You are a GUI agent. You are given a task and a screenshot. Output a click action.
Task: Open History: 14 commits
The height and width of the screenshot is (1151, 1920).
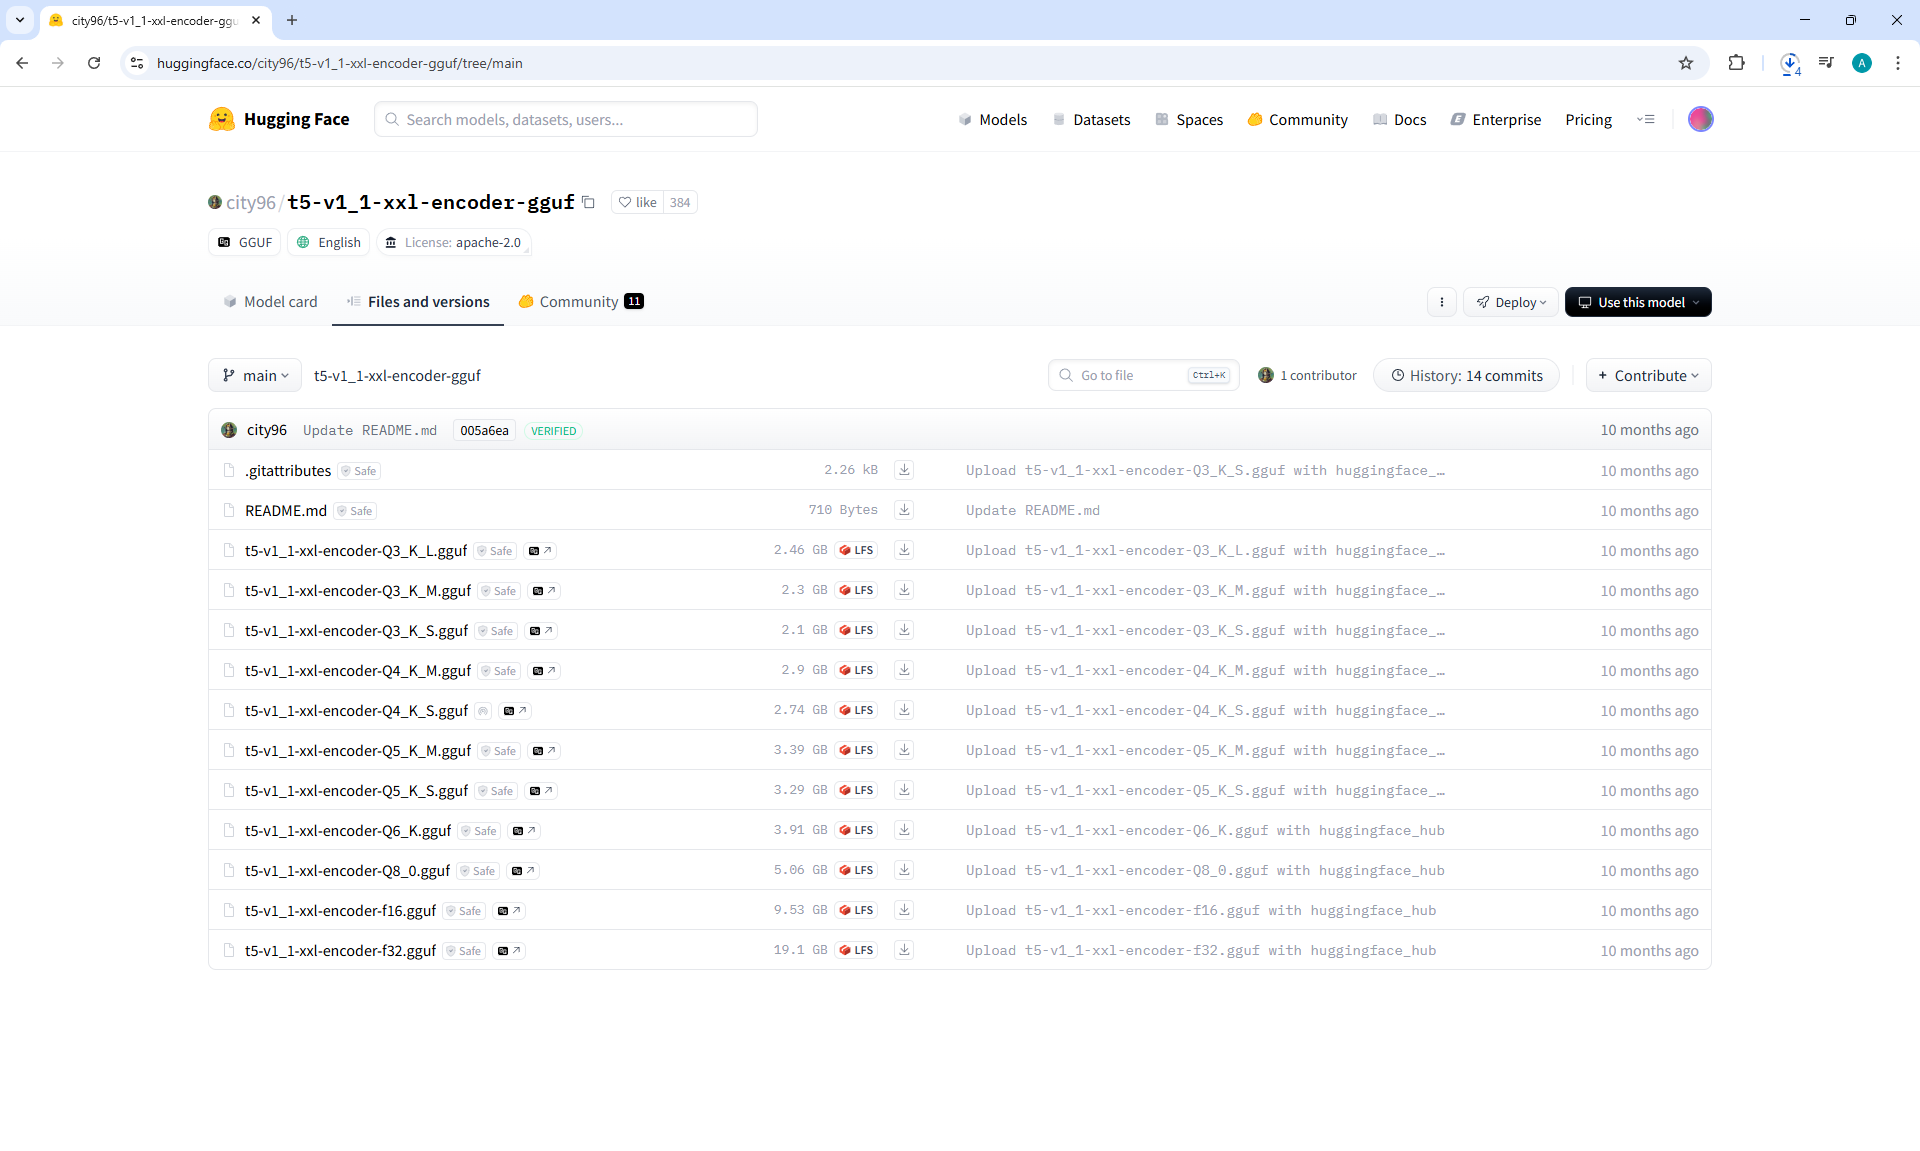1466,376
